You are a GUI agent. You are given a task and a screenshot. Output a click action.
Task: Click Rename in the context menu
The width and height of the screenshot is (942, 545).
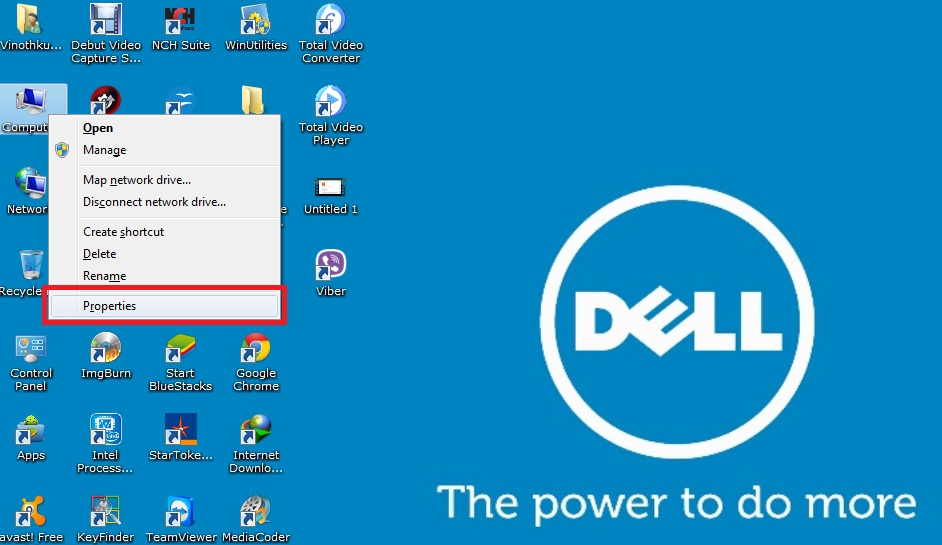164,276
